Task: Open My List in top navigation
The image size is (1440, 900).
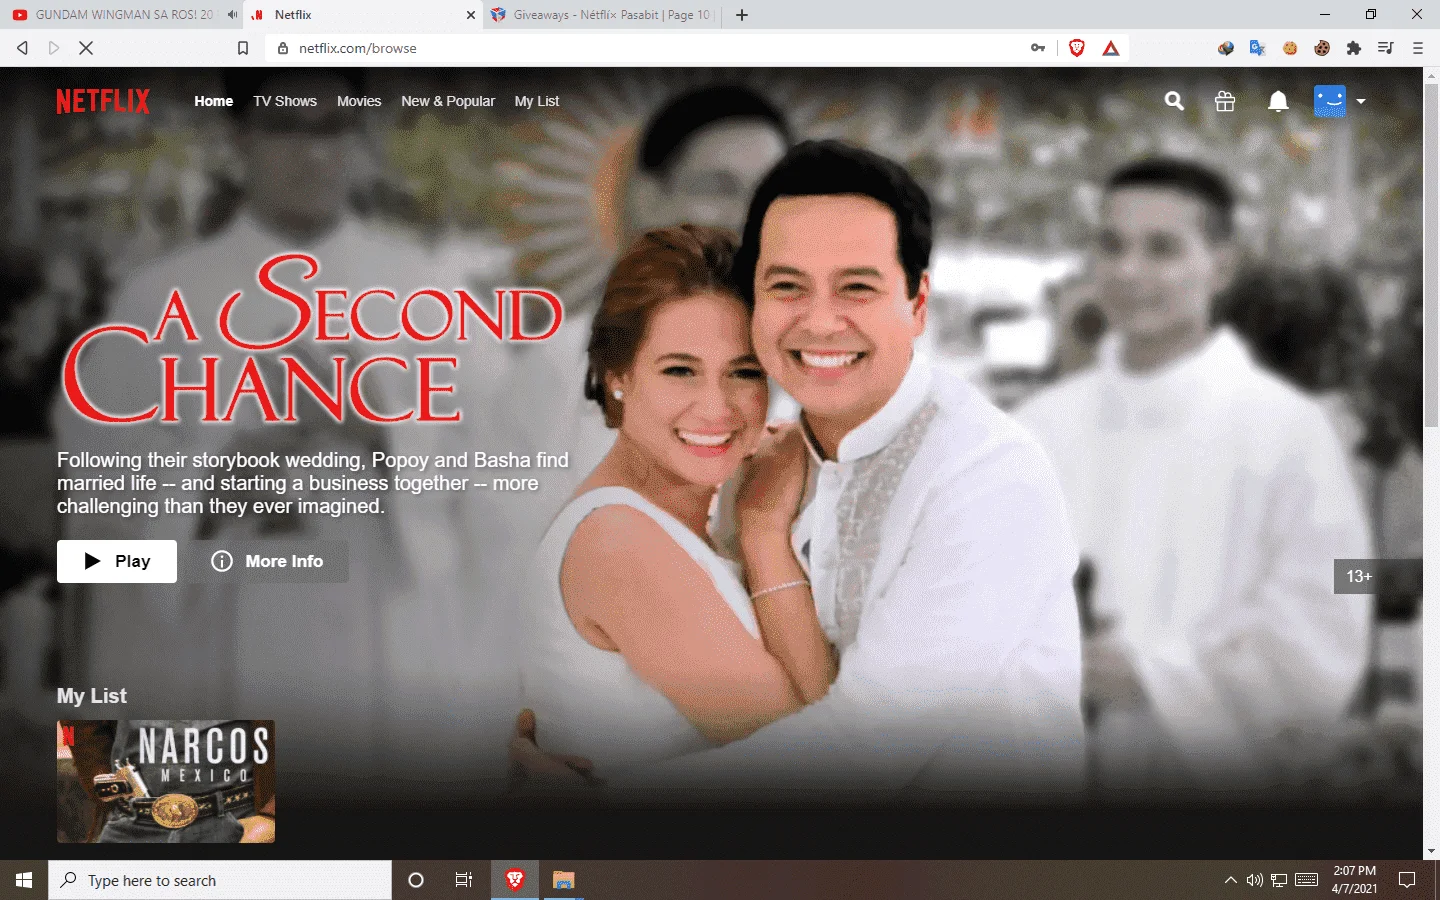Action: point(537,101)
